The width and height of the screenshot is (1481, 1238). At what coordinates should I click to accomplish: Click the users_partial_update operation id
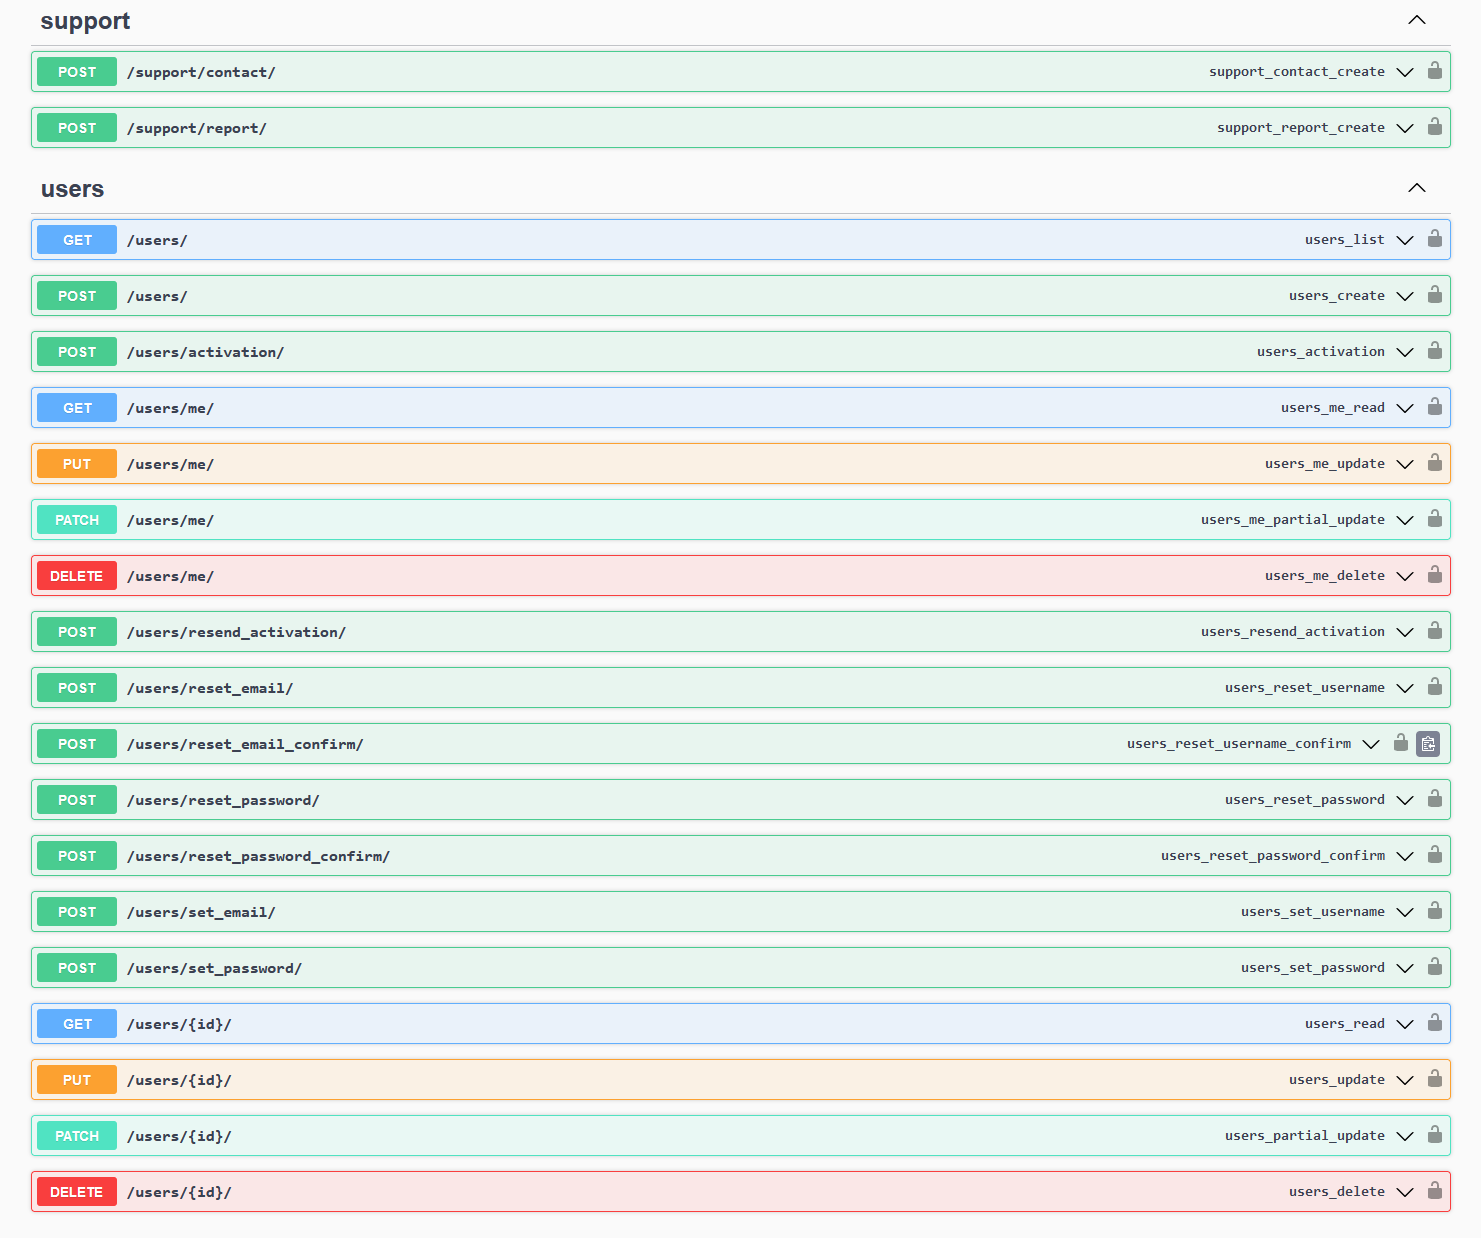click(1304, 1136)
